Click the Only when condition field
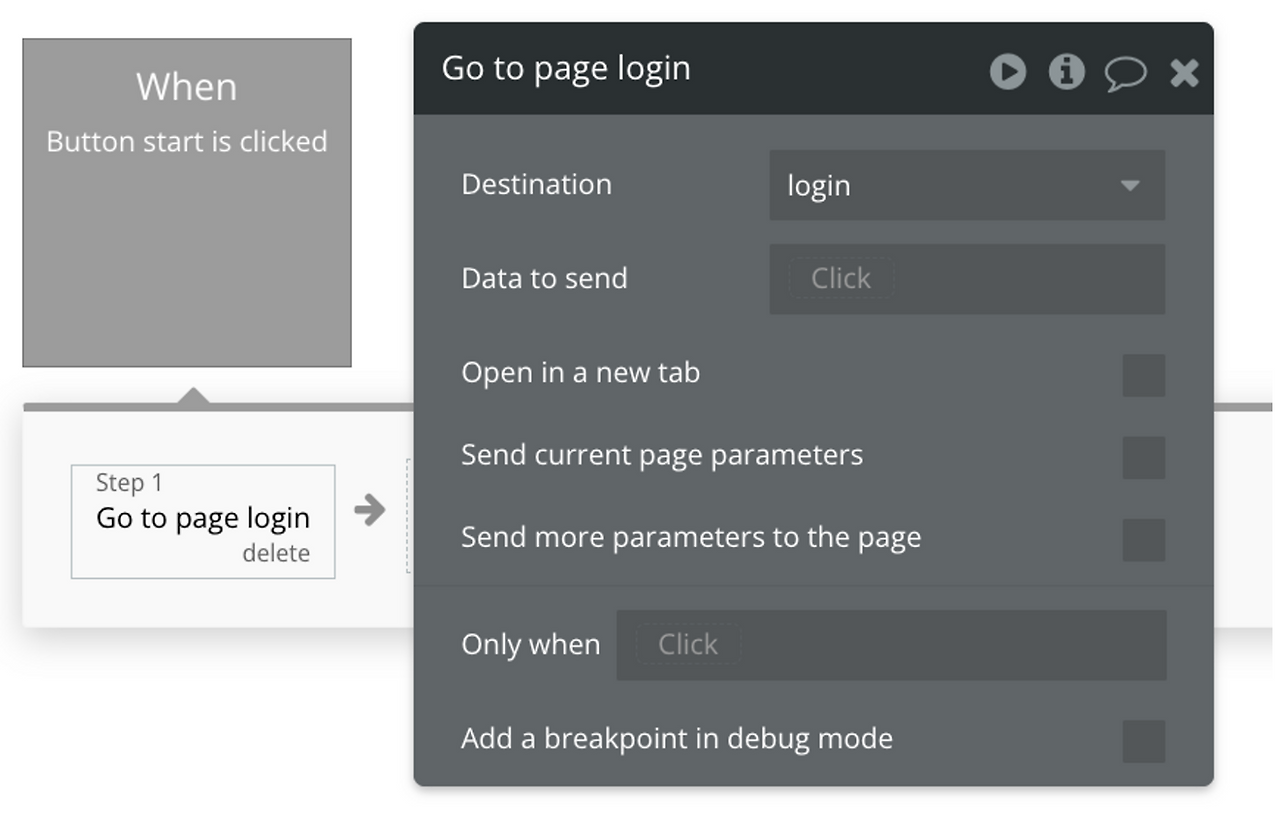This screenshot has width=1280, height=813. 890,645
